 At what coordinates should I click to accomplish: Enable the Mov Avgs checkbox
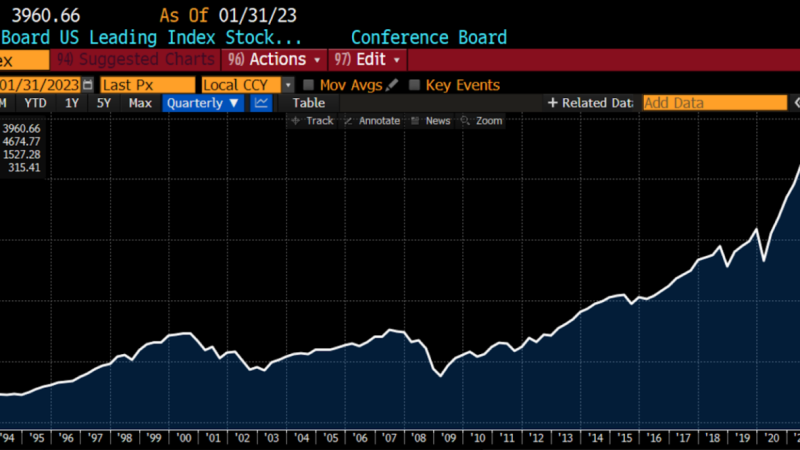[309, 85]
